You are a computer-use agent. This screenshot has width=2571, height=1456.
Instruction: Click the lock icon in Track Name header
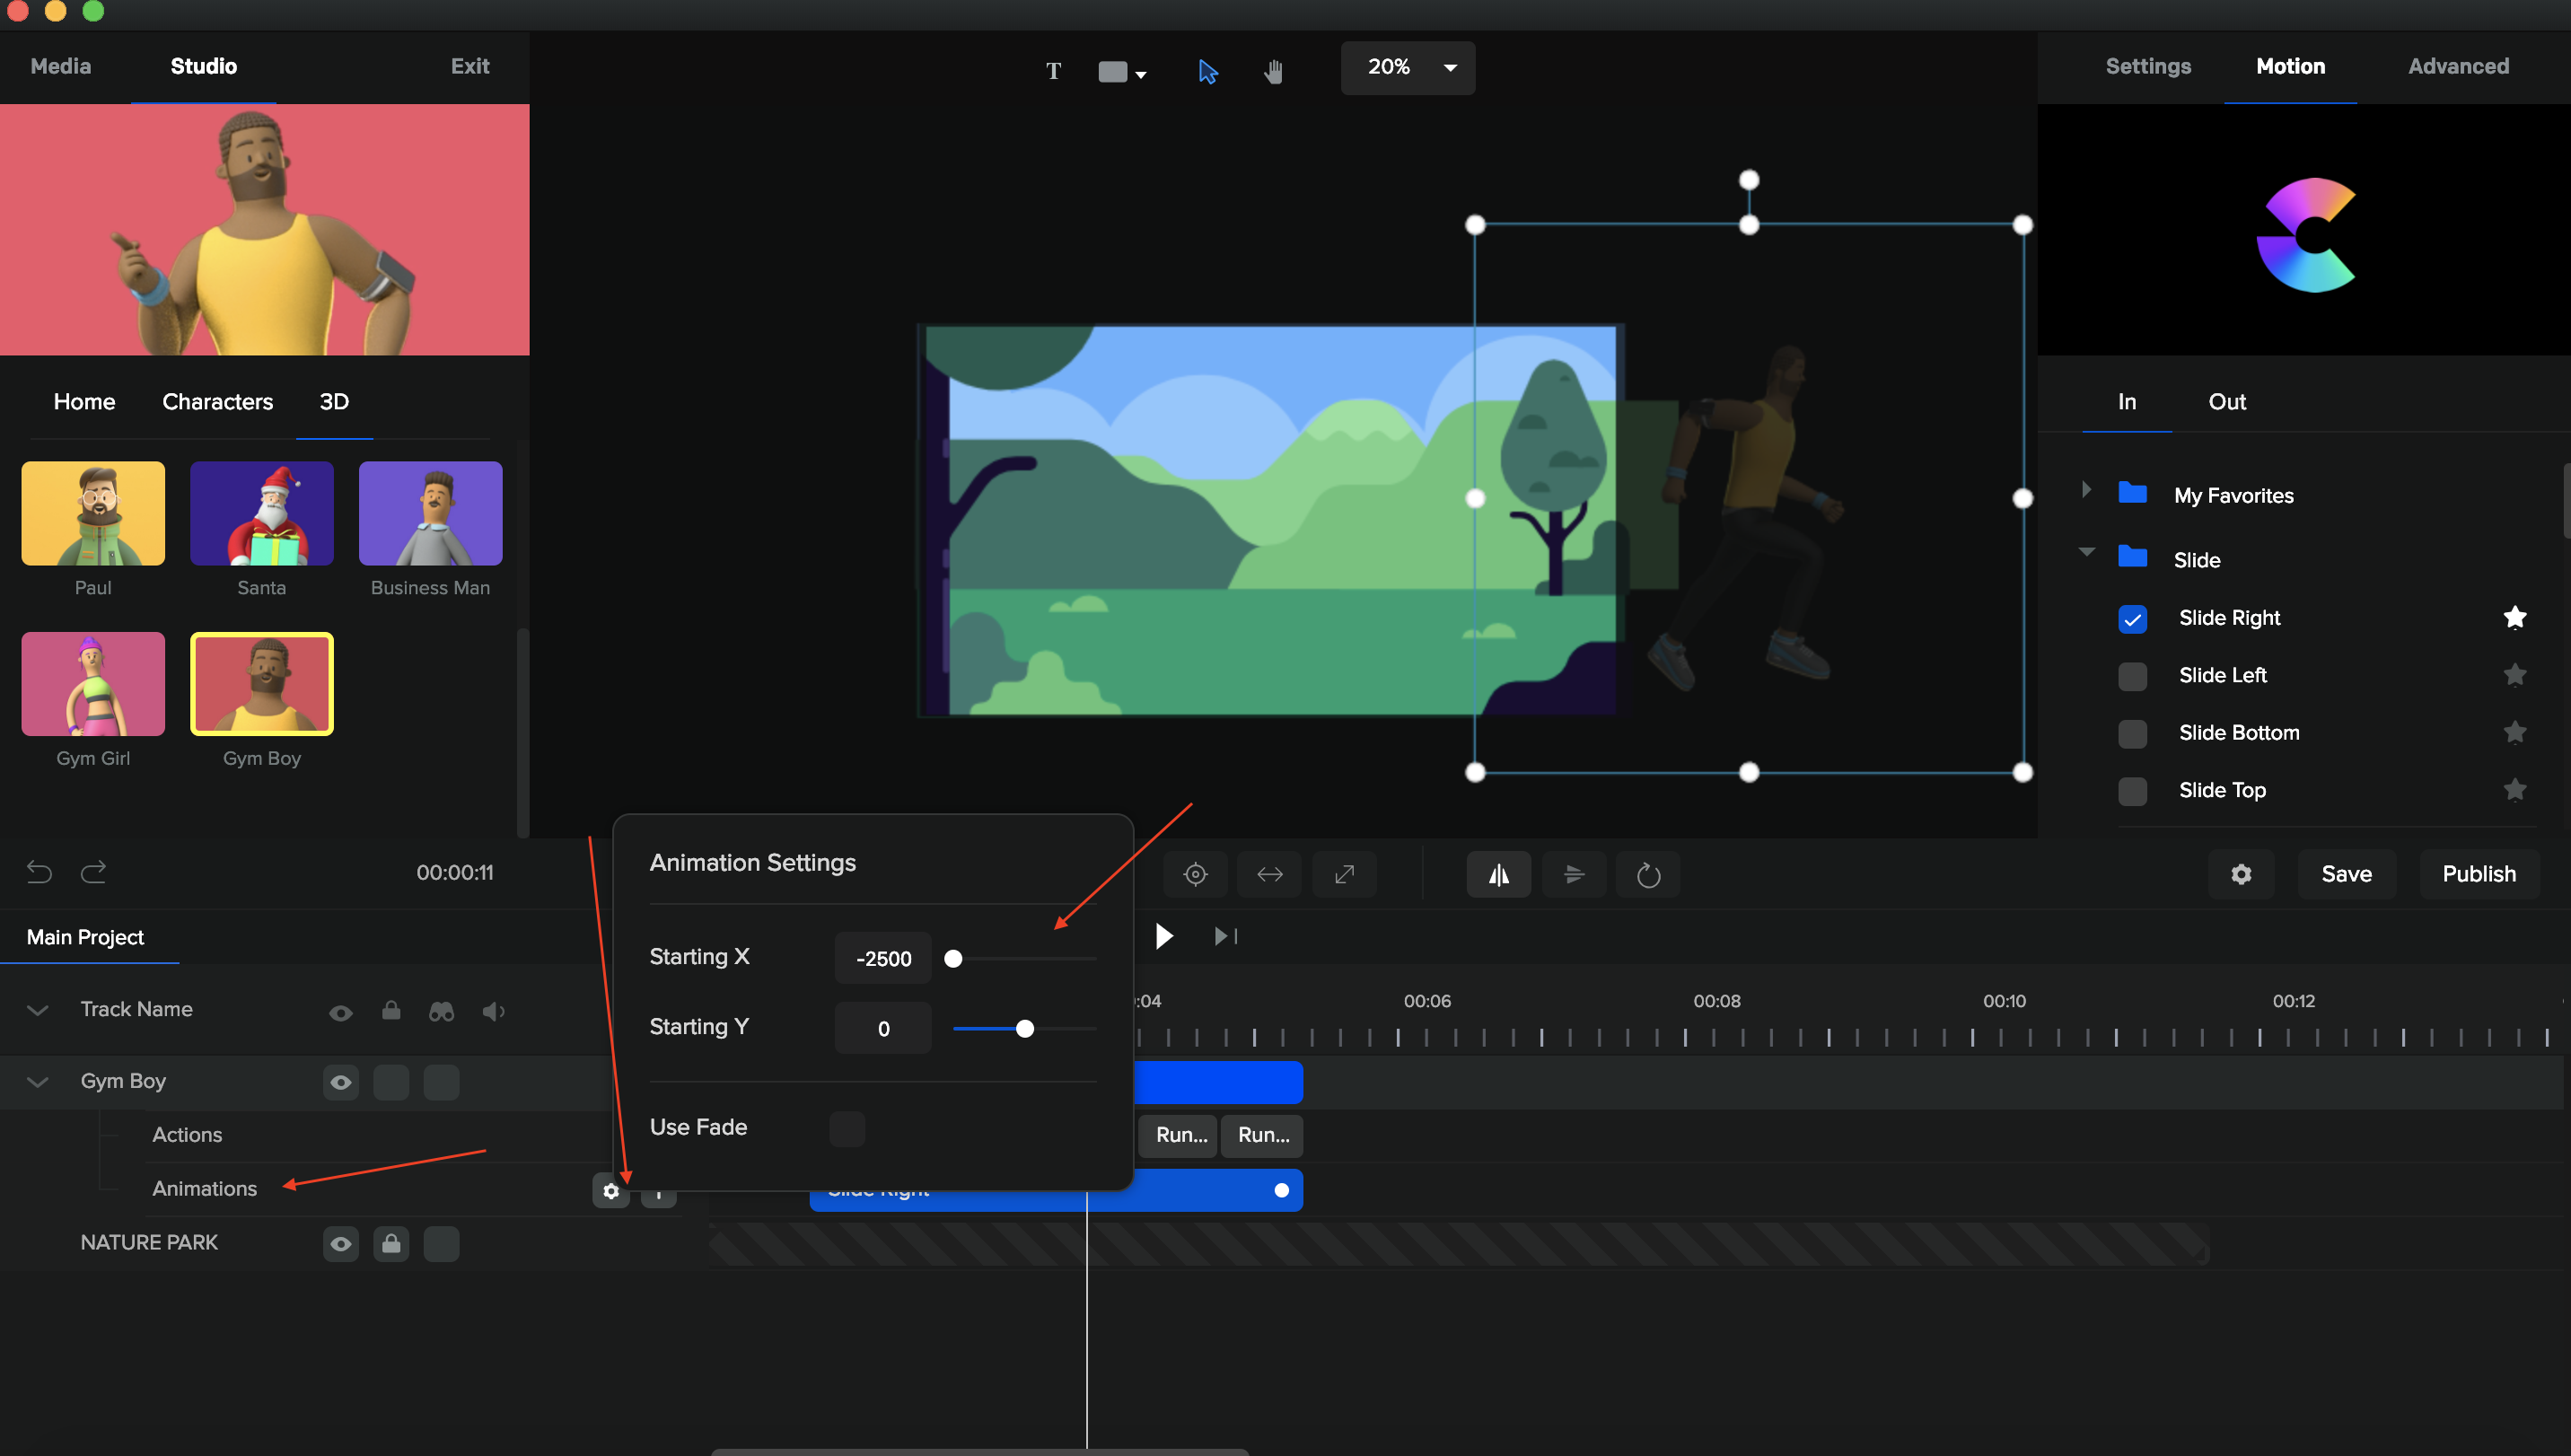pos(391,1010)
